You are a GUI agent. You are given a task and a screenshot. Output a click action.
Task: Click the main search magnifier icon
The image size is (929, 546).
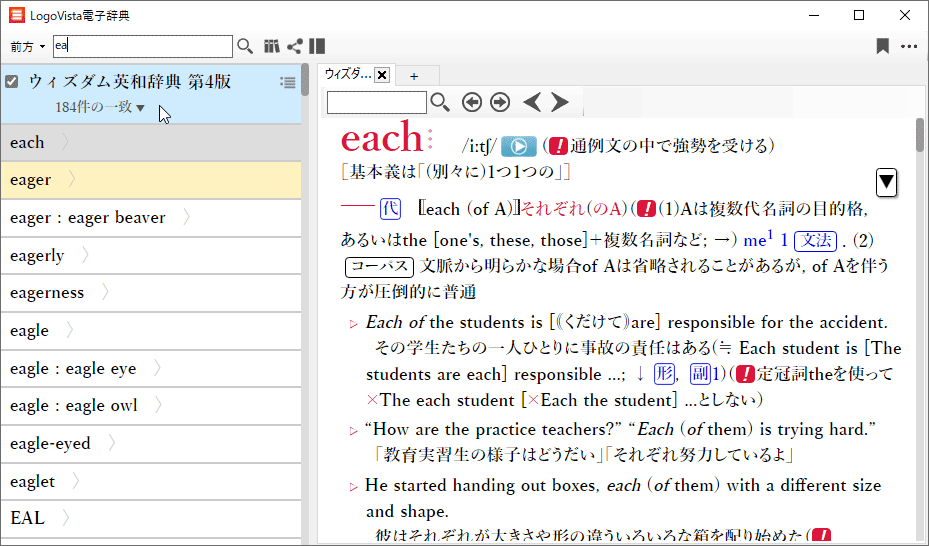245,46
